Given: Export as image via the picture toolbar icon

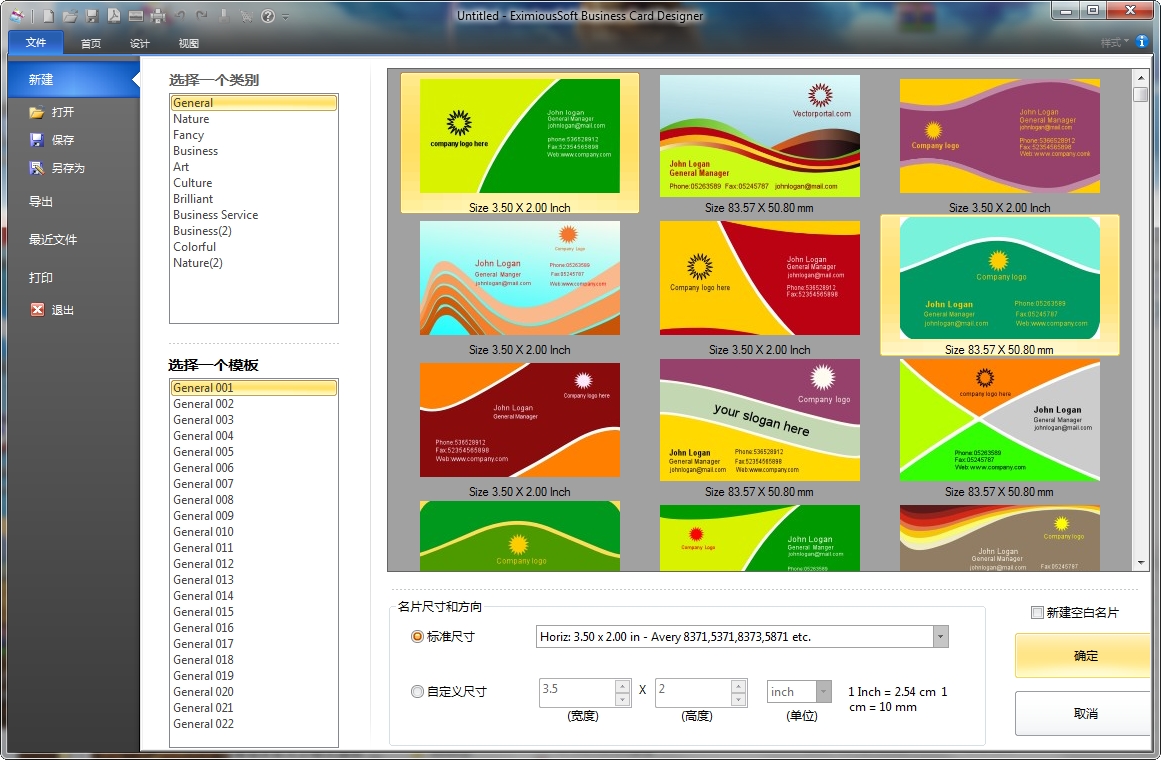Looking at the screenshot, I should coord(135,15).
